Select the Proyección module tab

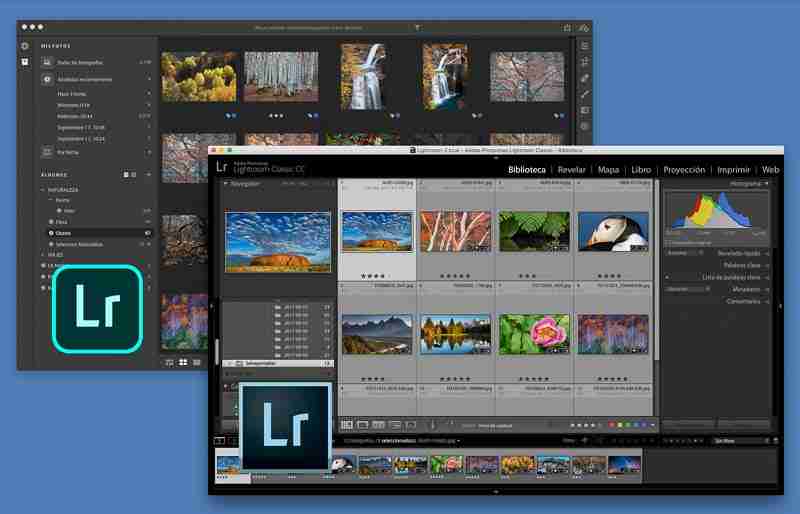click(x=684, y=170)
